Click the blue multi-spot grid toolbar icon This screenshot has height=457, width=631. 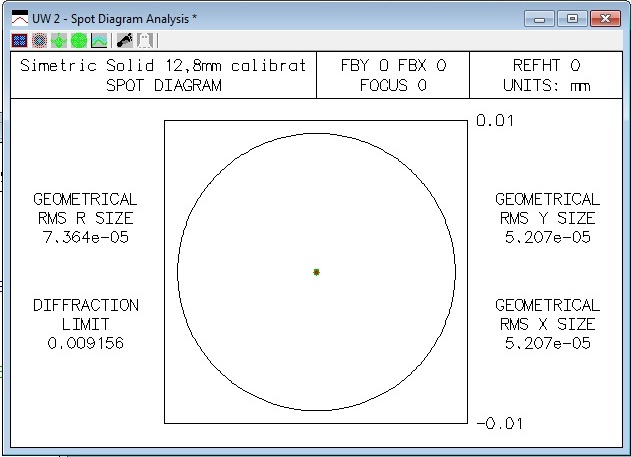(19, 40)
